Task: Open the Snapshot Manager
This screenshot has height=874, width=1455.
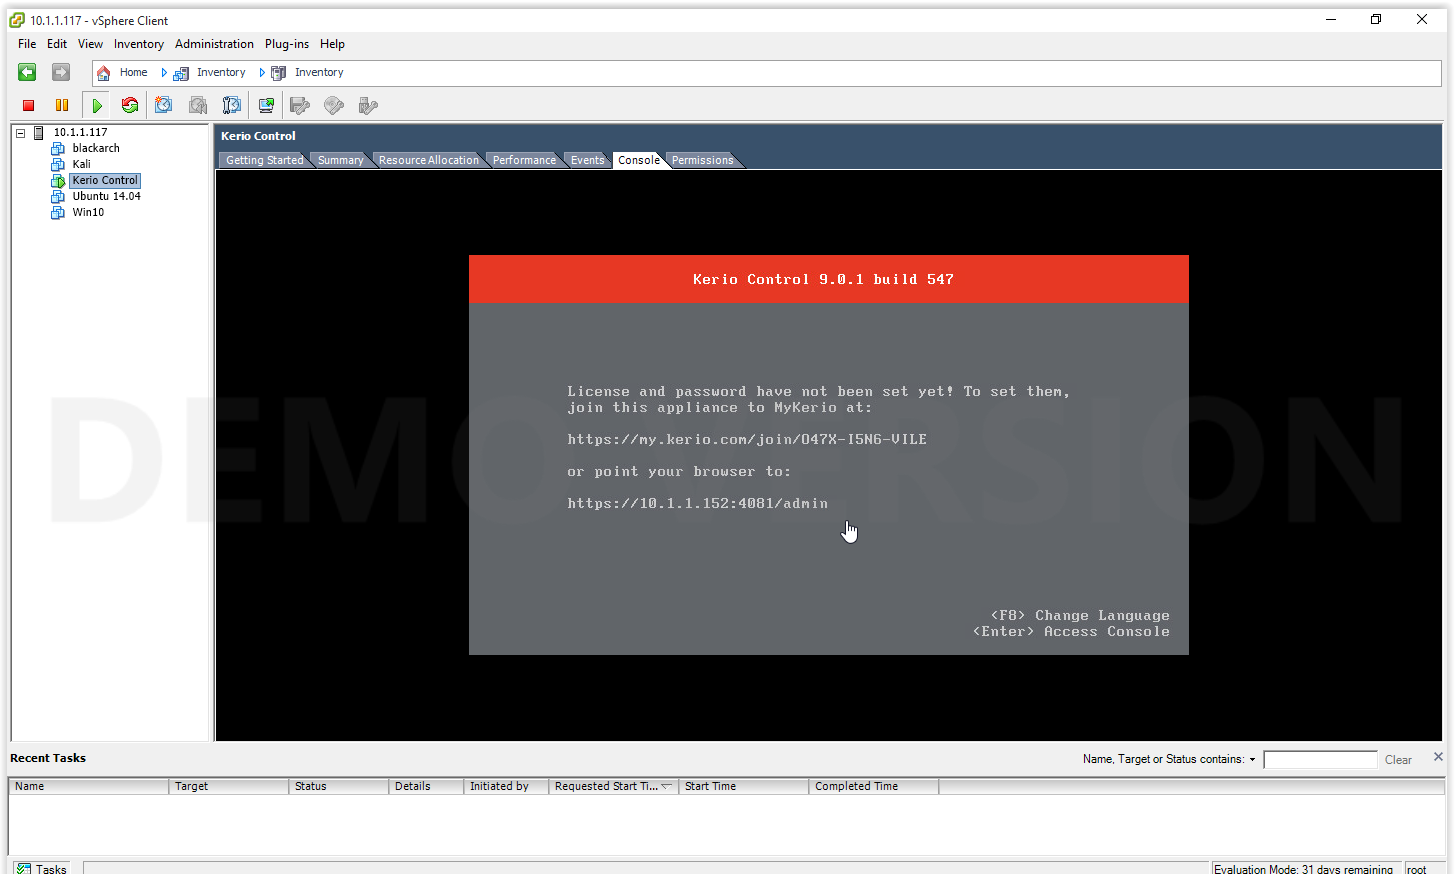Action: click(x=232, y=105)
